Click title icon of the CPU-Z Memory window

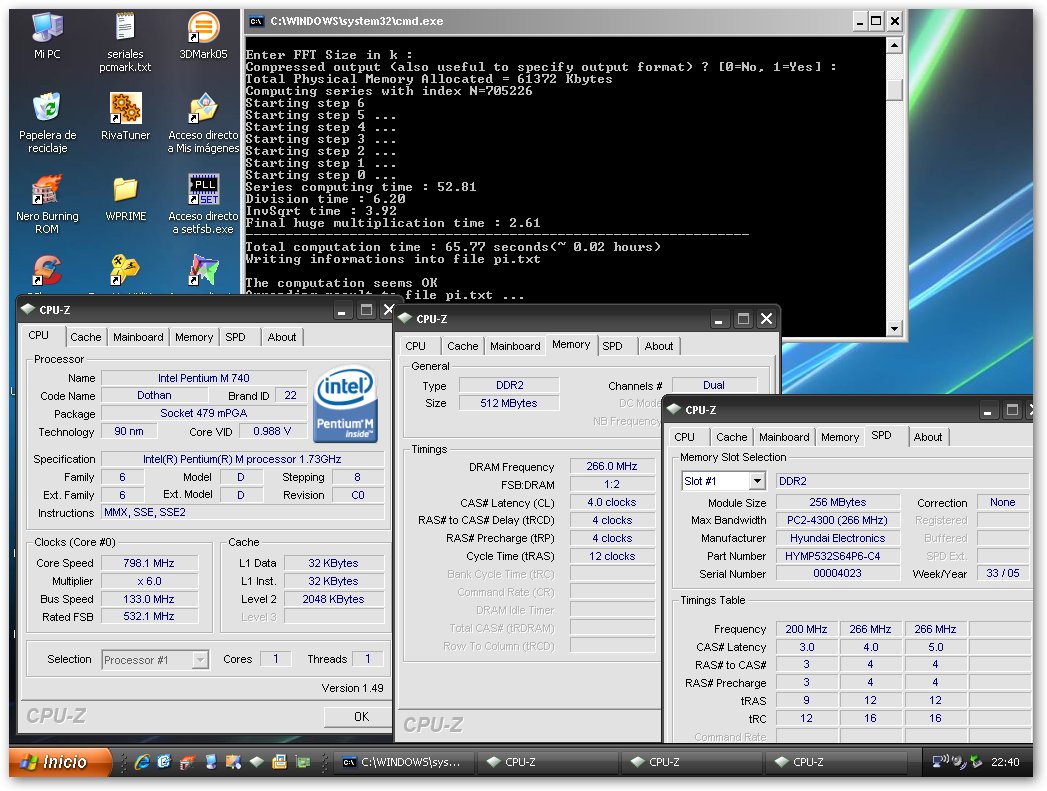coord(405,318)
